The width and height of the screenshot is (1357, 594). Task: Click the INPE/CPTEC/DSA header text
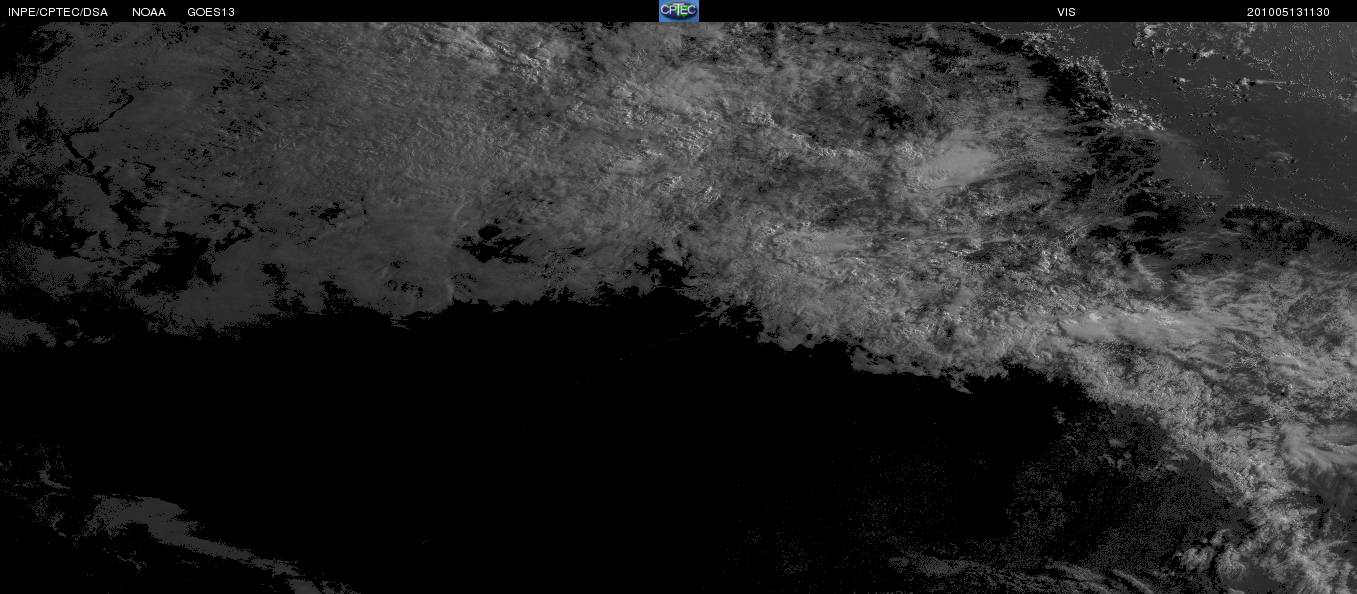pos(58,12)
